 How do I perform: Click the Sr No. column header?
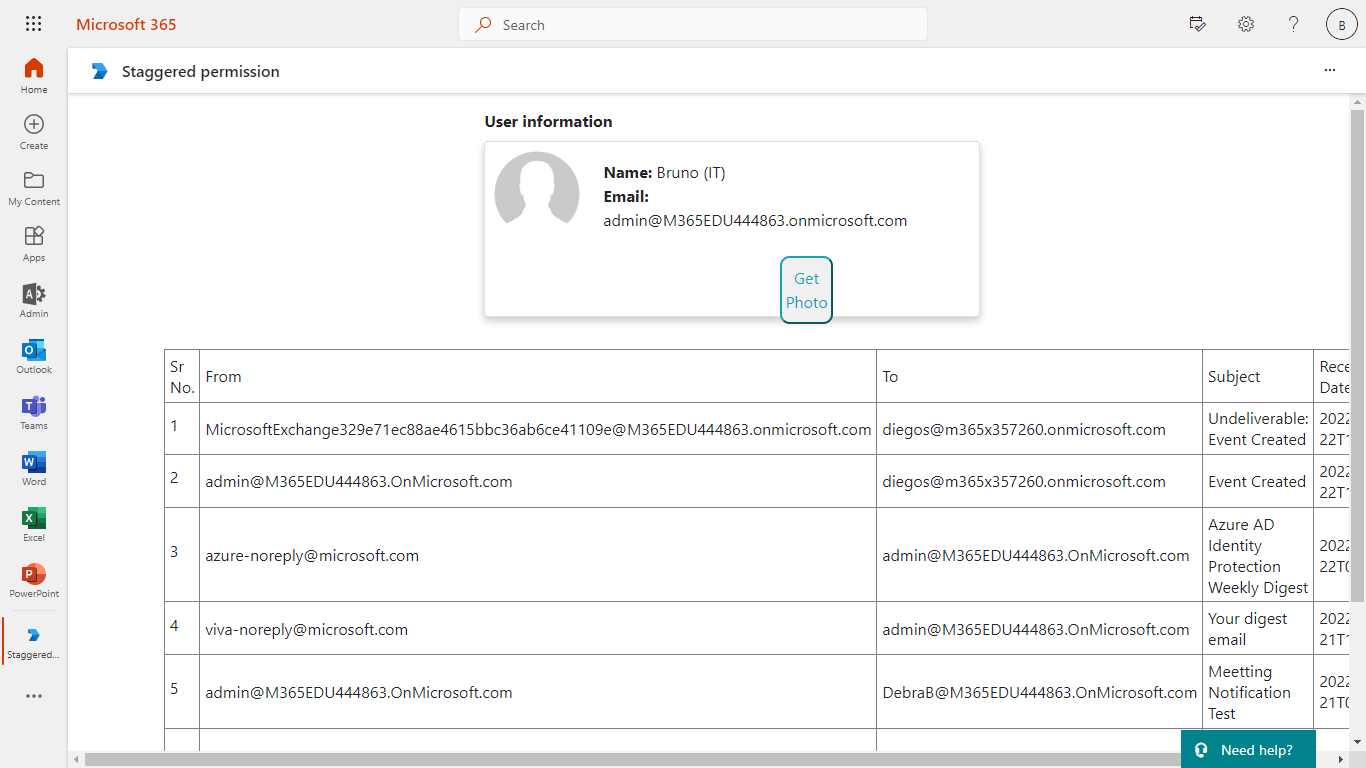tap(182, 376)
